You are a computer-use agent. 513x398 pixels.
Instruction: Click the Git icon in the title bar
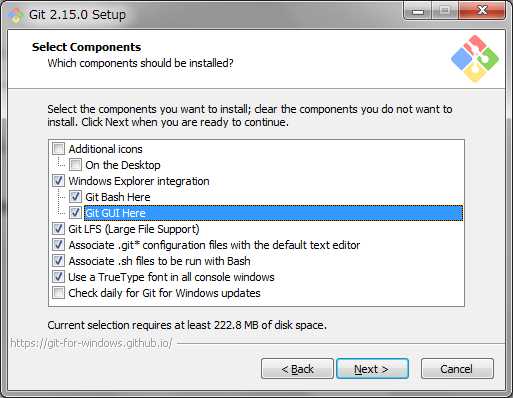[15, 14]
